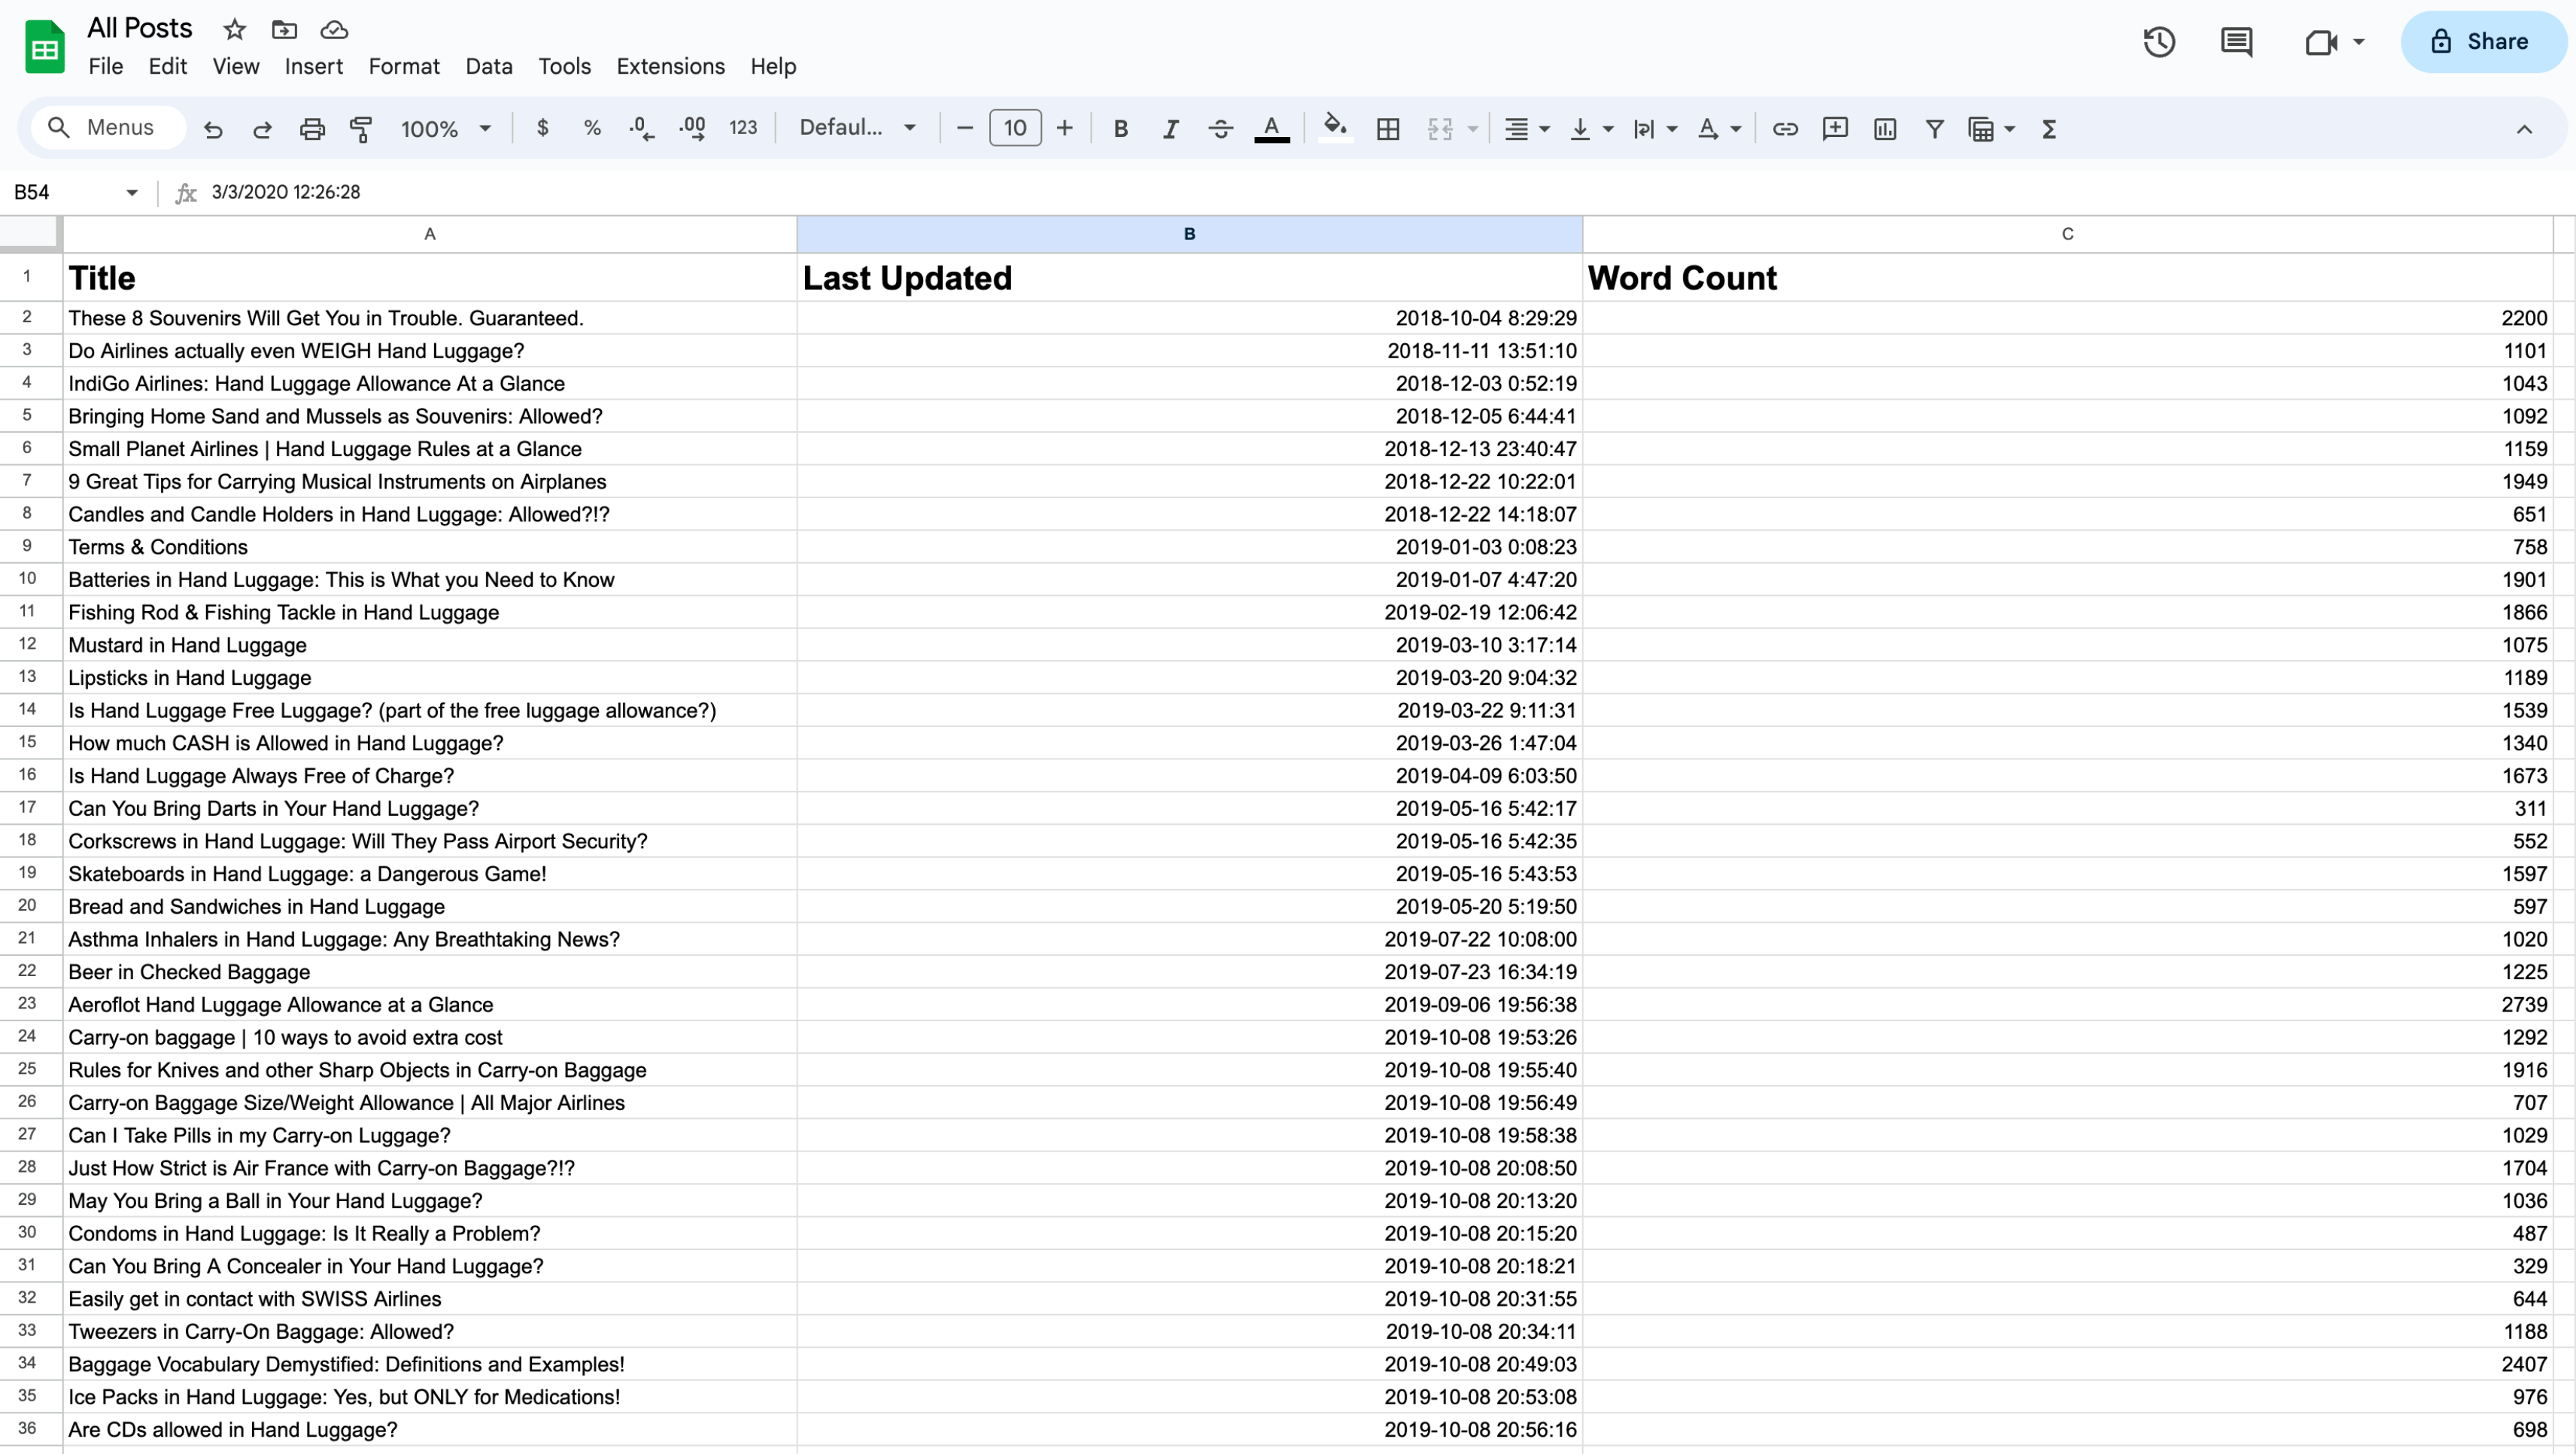The width and height of the screenshot is (2576, 1454).
Task: Toggle Strikethrough formatting
Action: [x=1220, y=128]
